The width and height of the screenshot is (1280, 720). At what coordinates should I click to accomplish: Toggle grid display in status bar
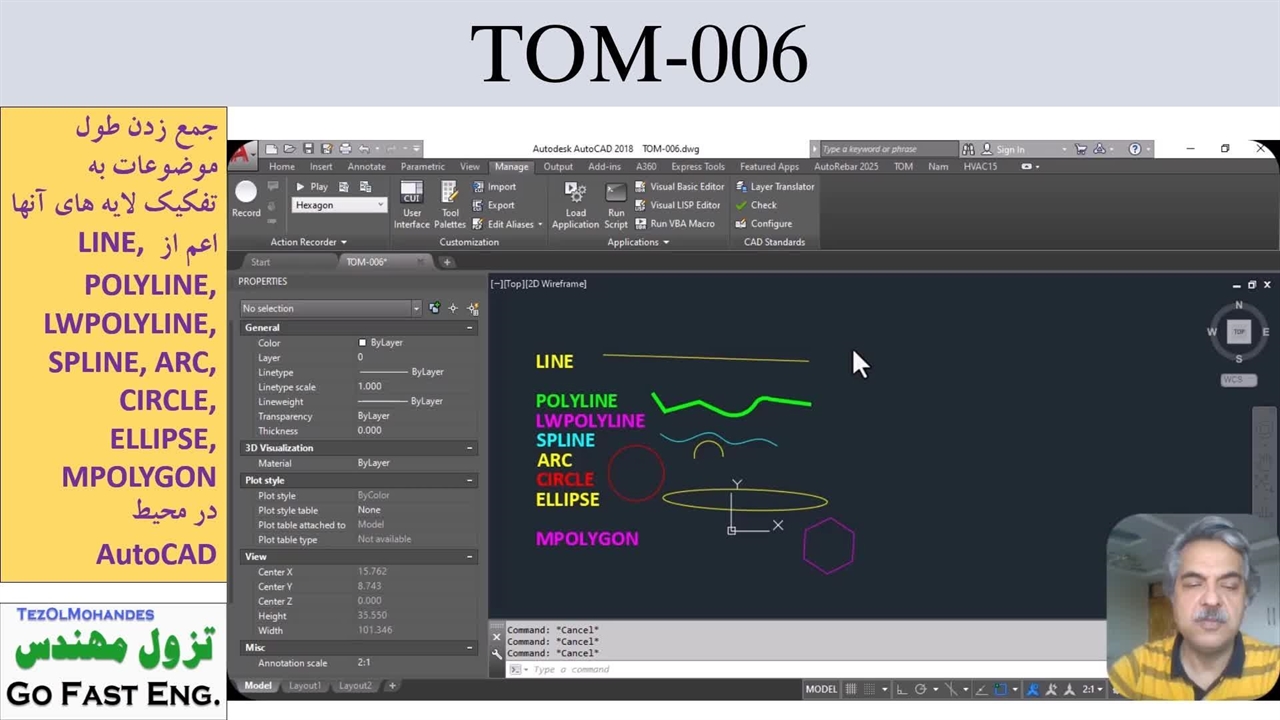[851, 689]
